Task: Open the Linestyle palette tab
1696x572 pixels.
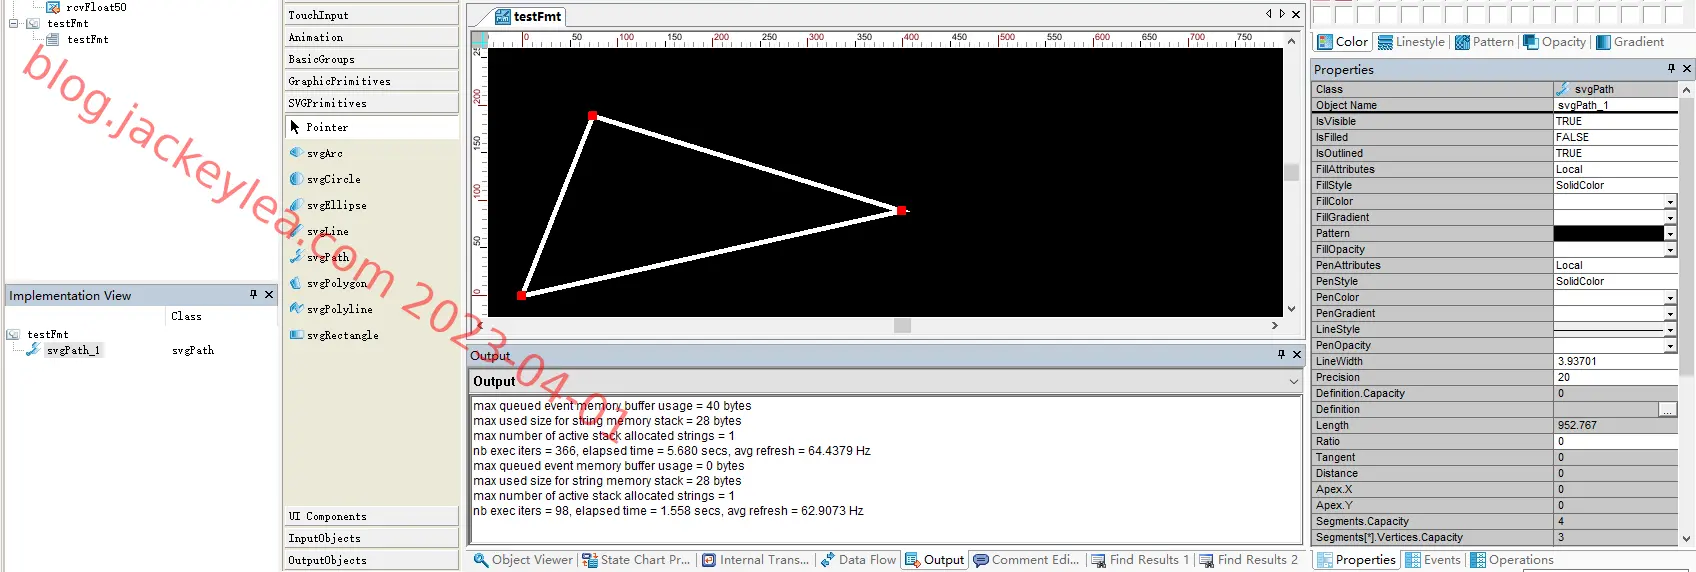Action: (x=1411, y=42)
